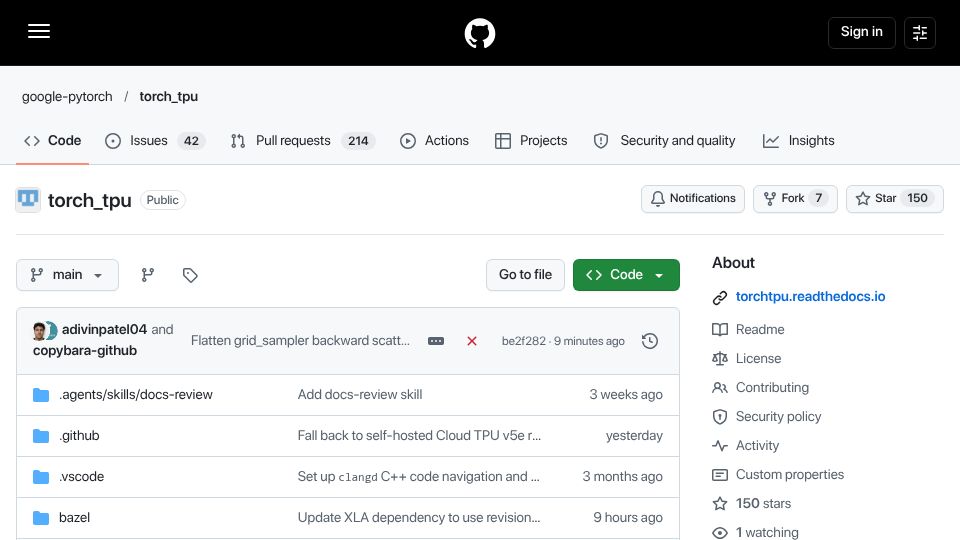Image resolution: width=960 pixels, height=540 pixels.
Task: Star the torch_tpu repository
Action: pos(894,198)
